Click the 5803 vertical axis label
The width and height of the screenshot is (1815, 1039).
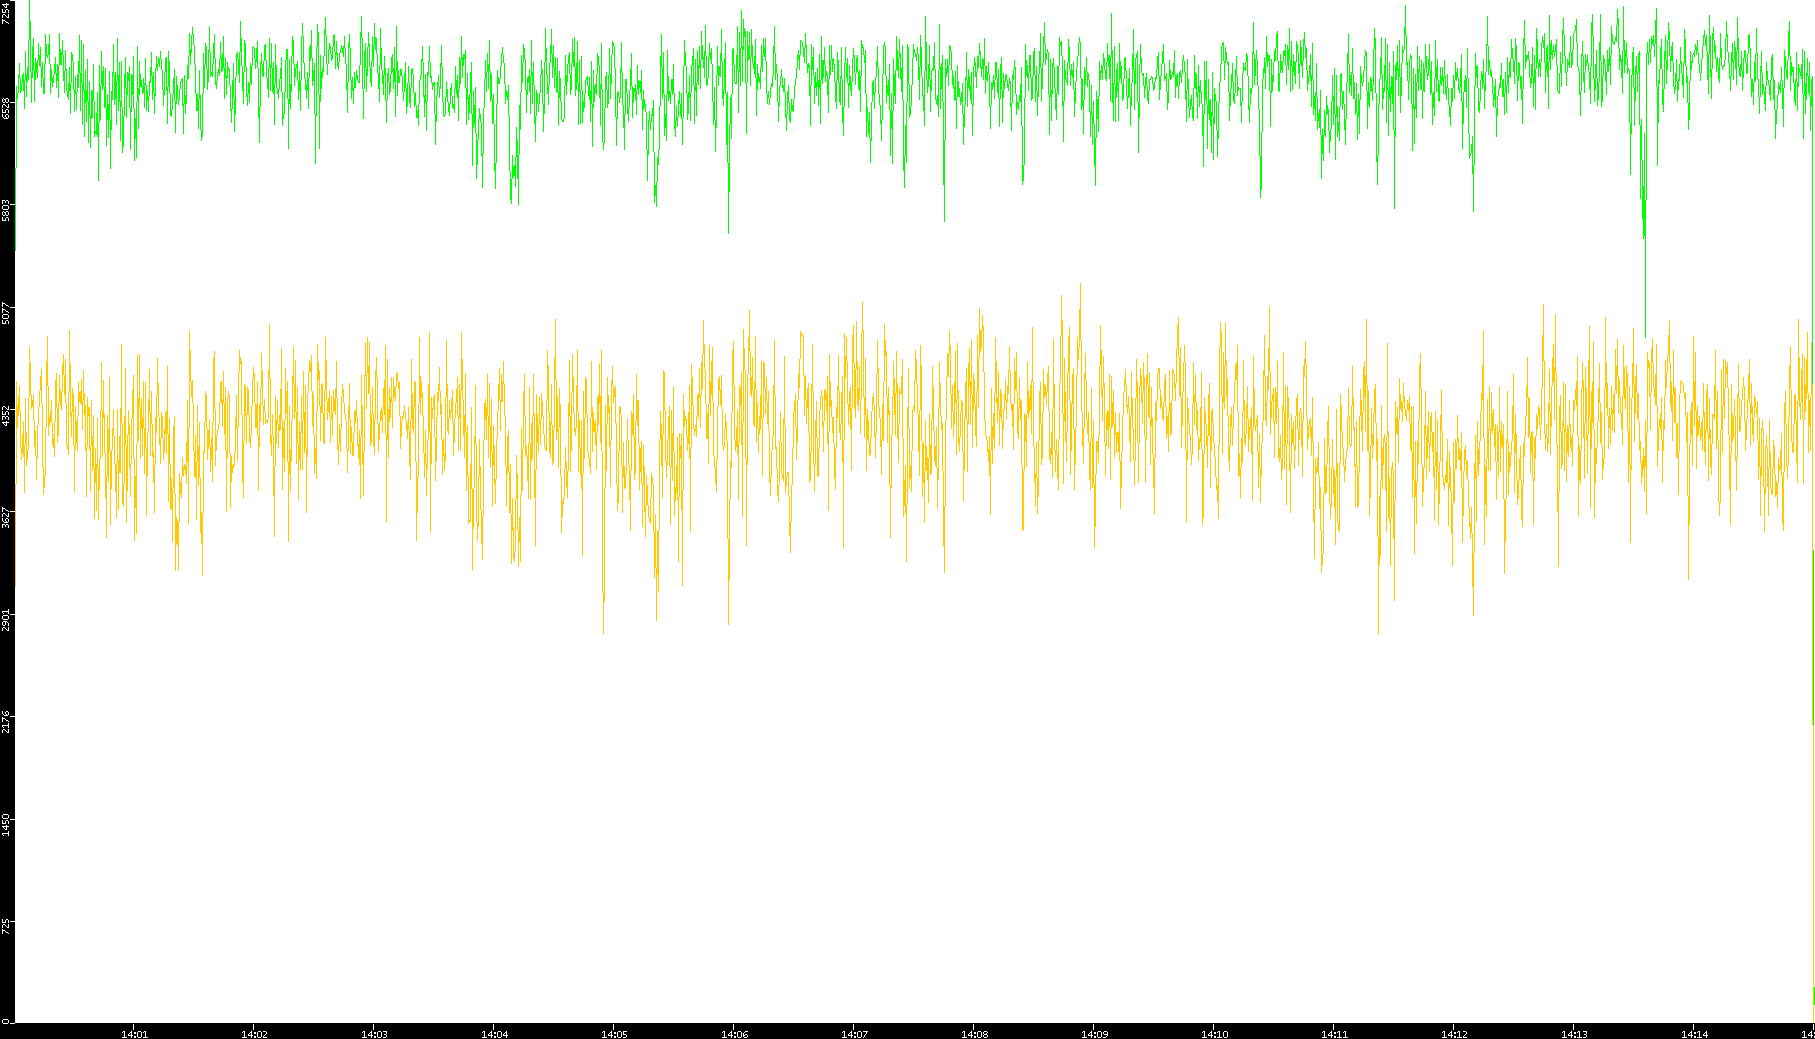(6, 210)
